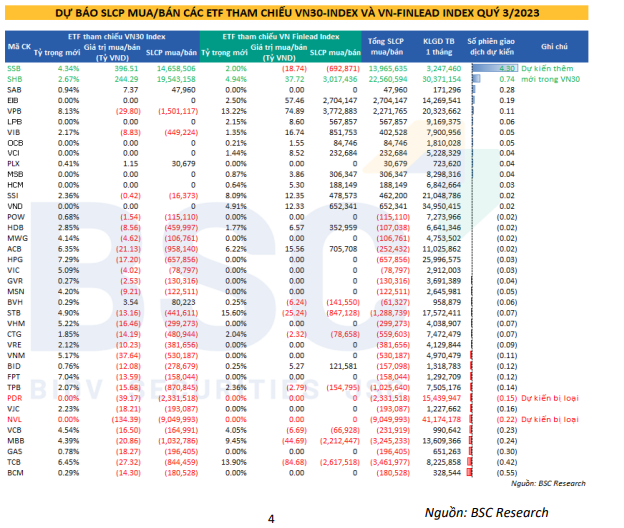
Task: Select the VND ticker cell
Action: [15, 206]
